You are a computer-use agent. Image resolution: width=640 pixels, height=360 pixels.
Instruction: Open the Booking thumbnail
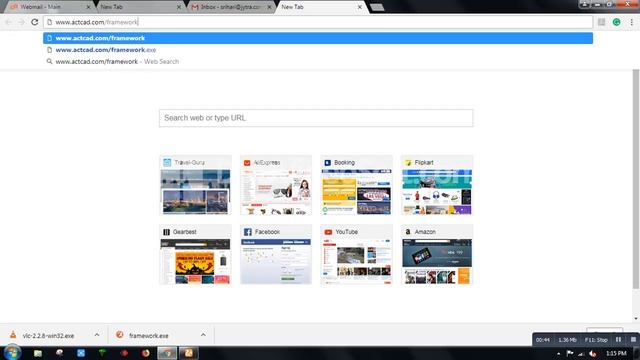(x=356, y=185)
